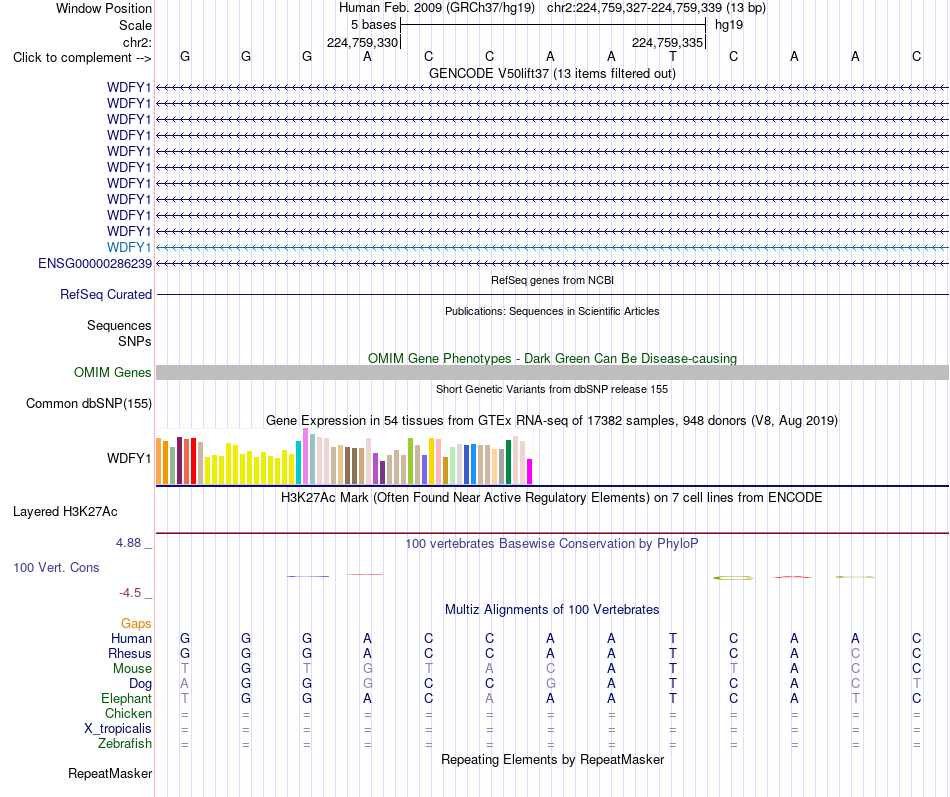Click the black WDFY1 label beside GTEx chart
The width and height of the screenshot is (950, 797).
point(128,458)
